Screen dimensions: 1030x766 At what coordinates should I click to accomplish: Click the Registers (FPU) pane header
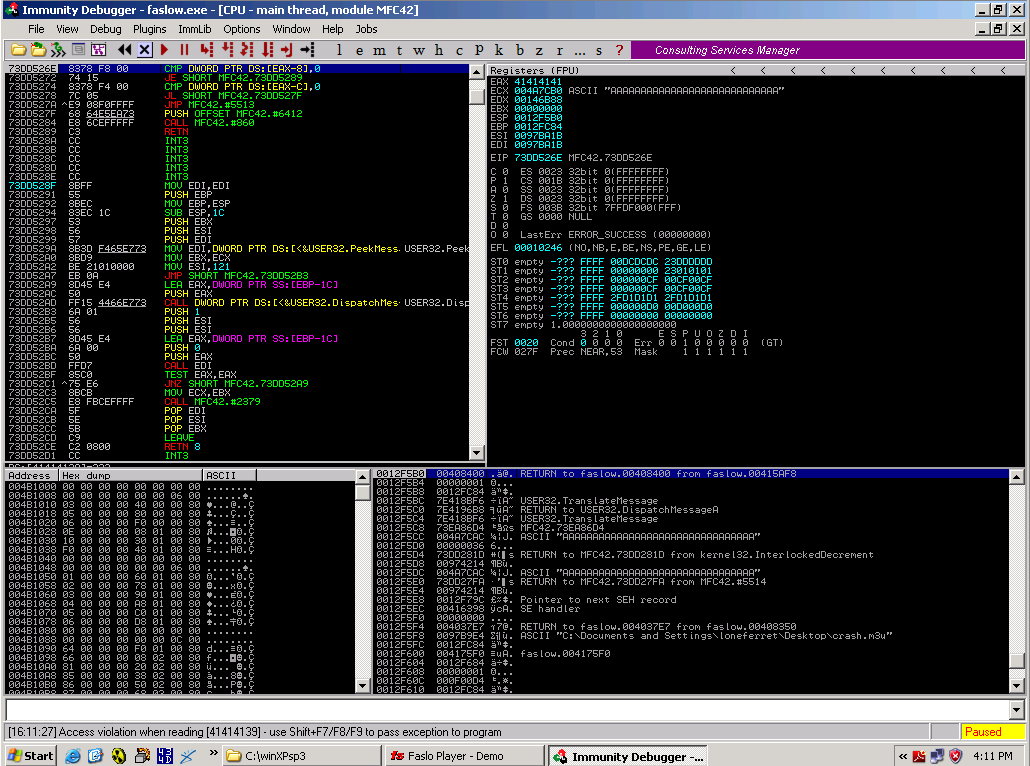point(756,70)
